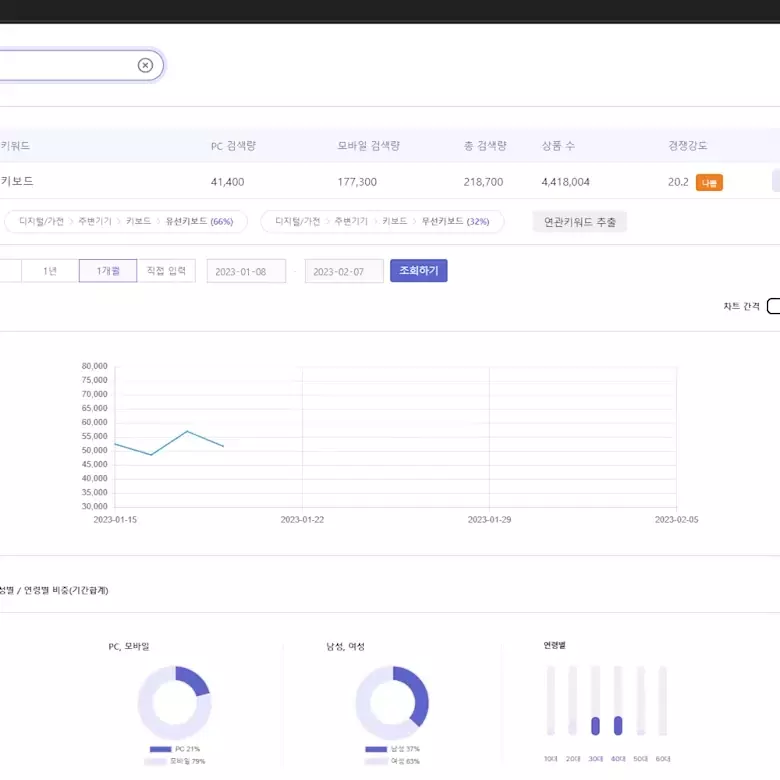Click the 모바일 79% legend swatch
The width and height of the screenshot is (780, 780).
pos(155,762)
